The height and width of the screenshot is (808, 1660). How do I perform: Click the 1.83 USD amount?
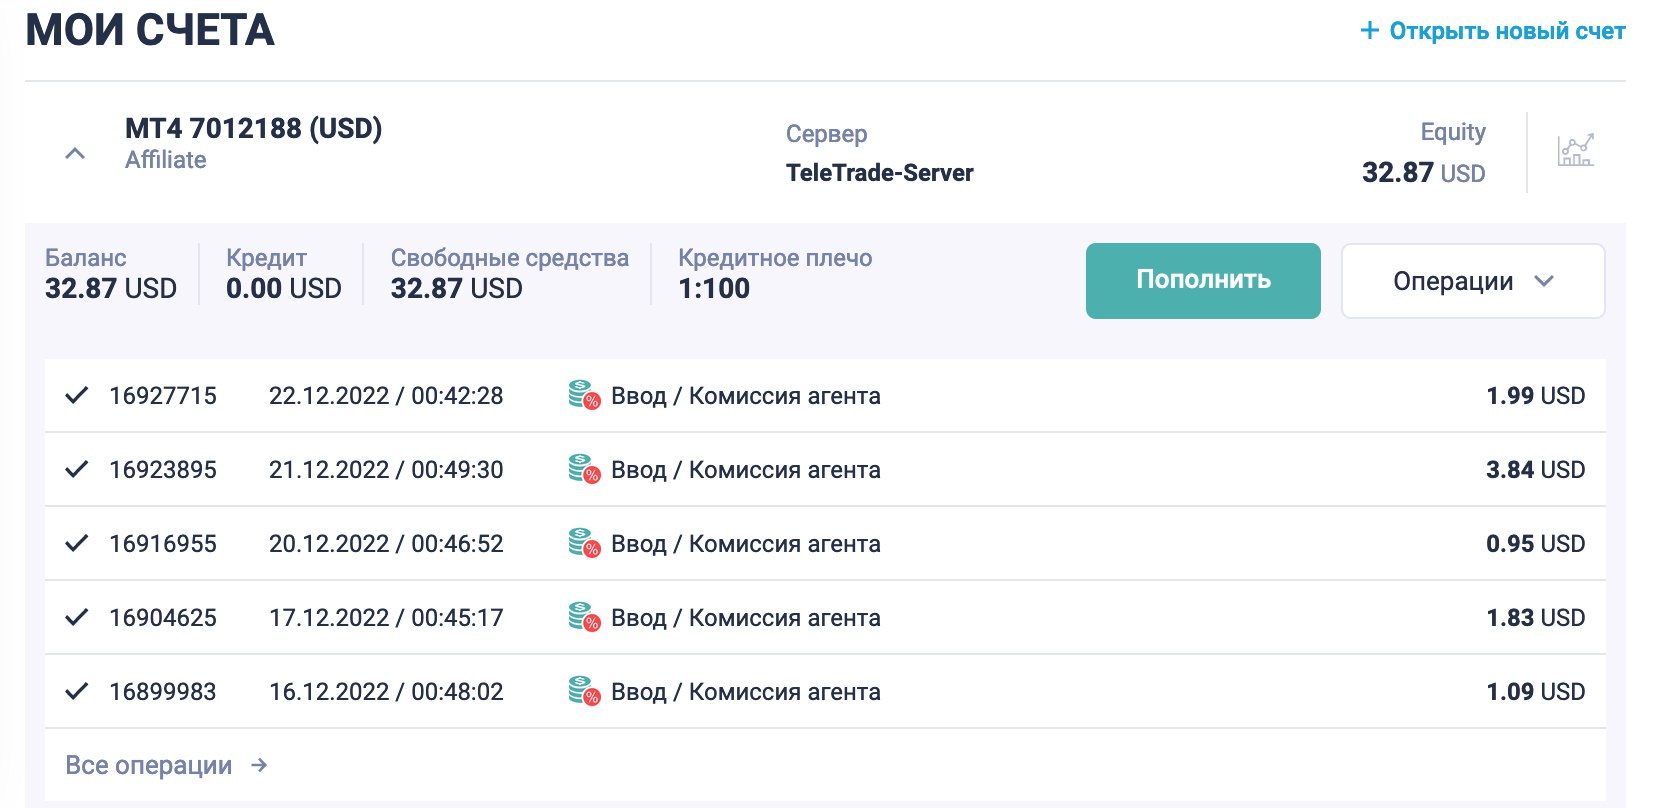(1536, 618)
